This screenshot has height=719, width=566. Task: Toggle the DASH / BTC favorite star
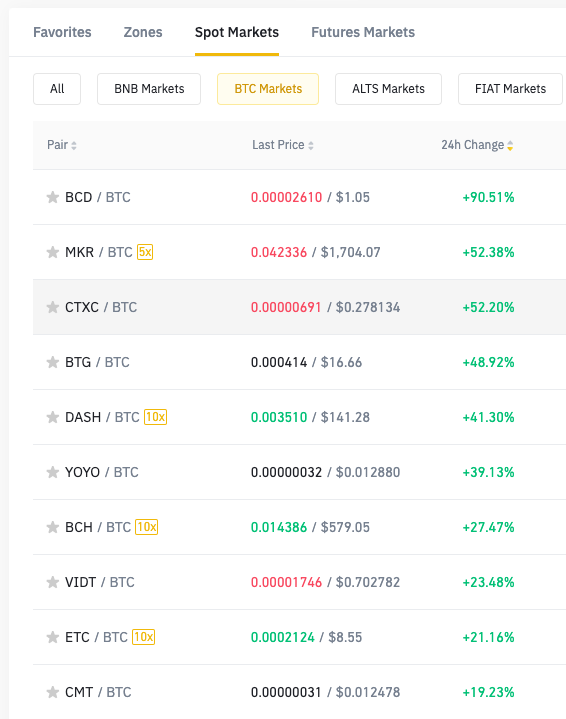click(x=53, y=417)
